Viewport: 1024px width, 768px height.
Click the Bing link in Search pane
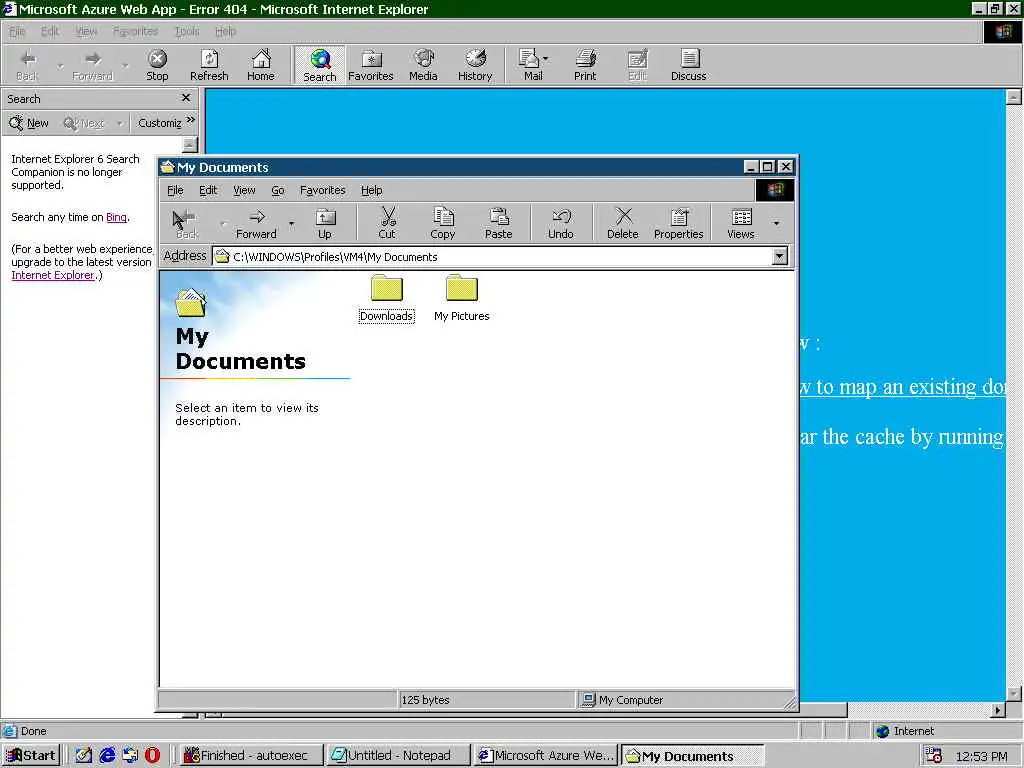pos(116,217)
